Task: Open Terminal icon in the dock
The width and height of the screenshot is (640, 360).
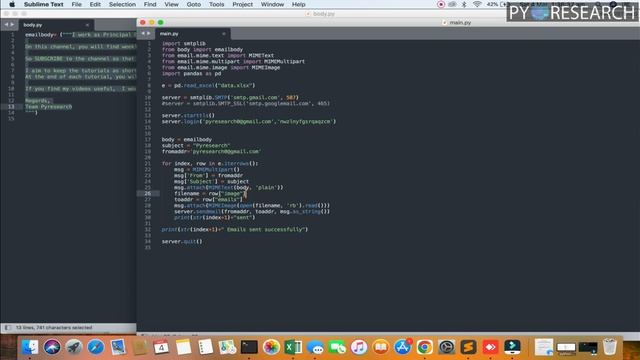Action: click(249, 347)
